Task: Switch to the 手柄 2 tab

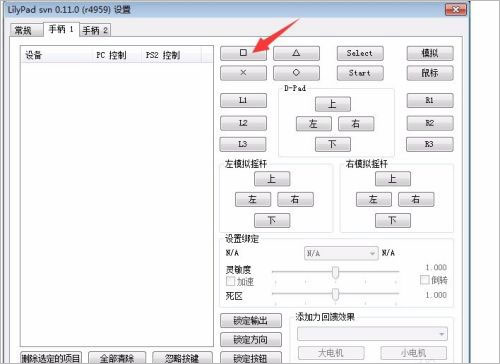Action: [x=95, y=31]
